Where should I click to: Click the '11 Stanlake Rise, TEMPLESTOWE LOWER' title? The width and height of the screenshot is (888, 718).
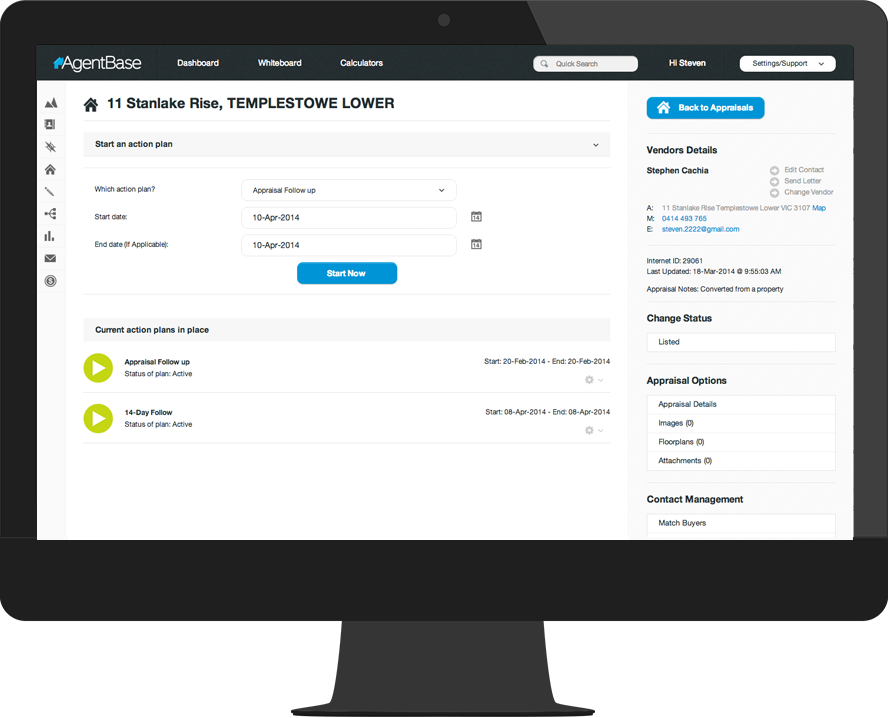click(251, 103)
